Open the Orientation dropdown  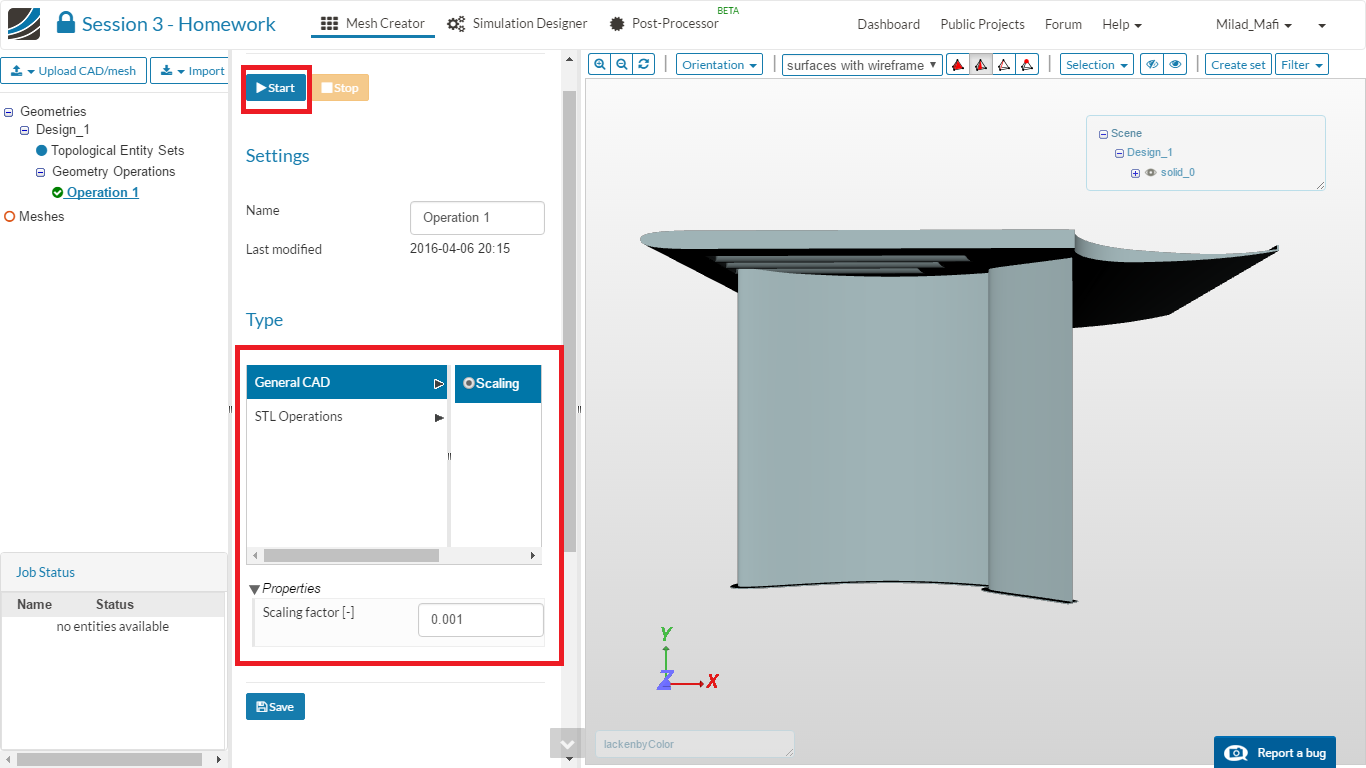(x=719, y=64)
